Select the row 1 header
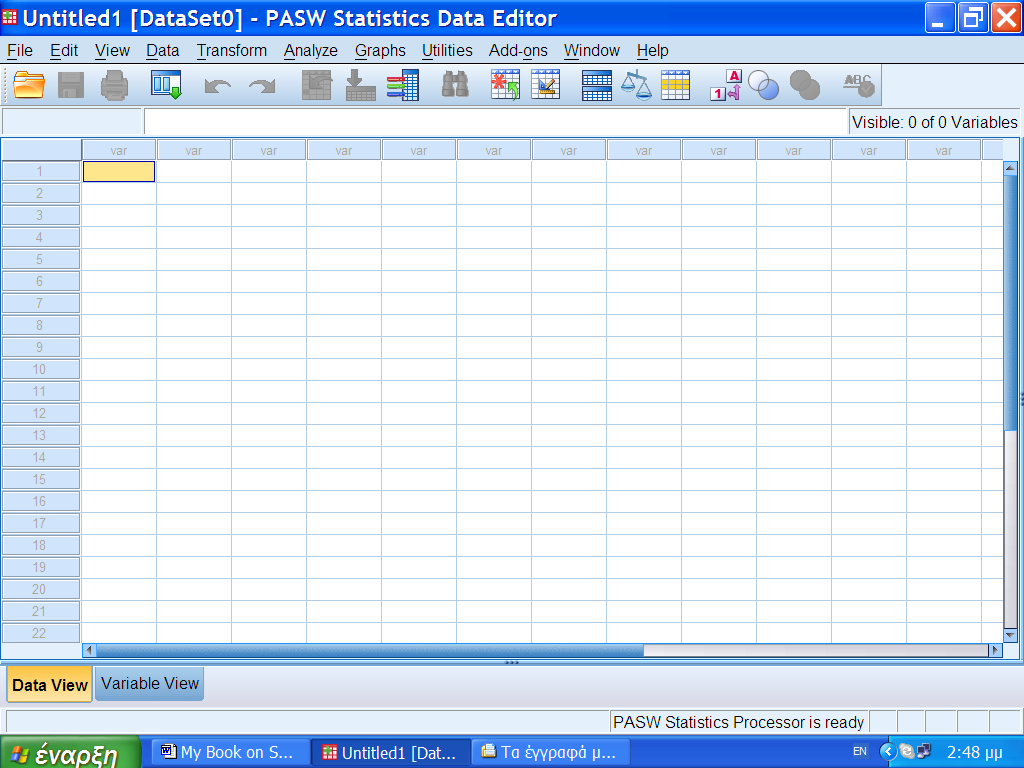1024x768 pixels. (x=40, y=171)
